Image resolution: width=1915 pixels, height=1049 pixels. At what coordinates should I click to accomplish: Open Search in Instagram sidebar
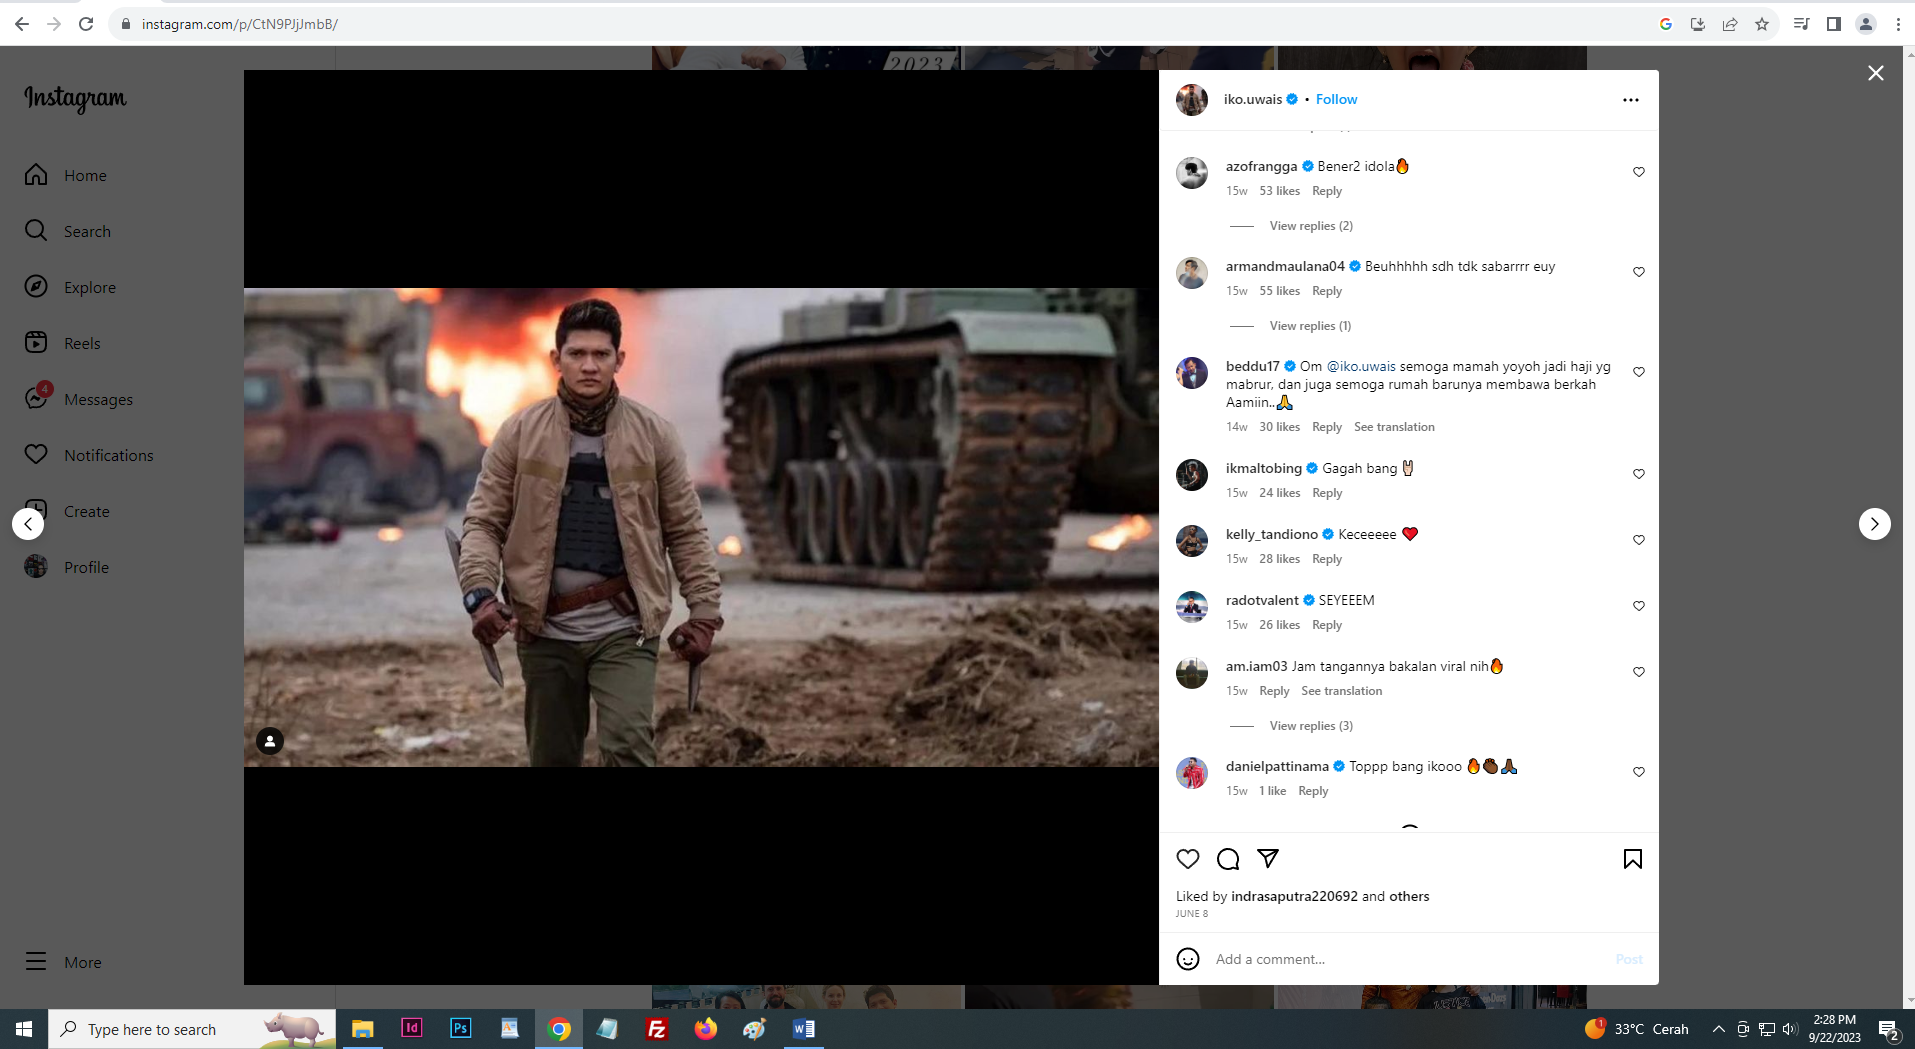[68, 231]
